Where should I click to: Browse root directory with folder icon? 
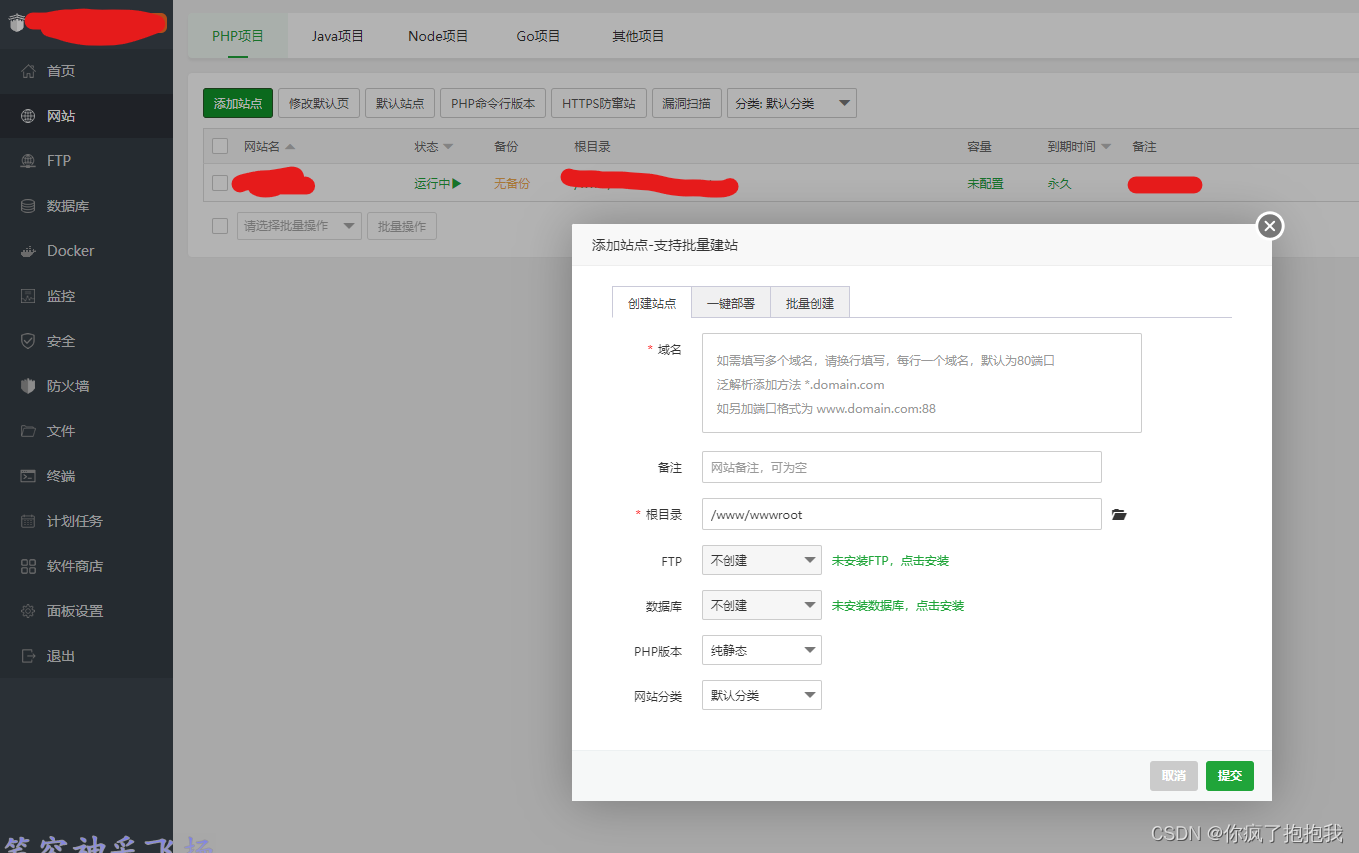click(x=1119, y=515)
